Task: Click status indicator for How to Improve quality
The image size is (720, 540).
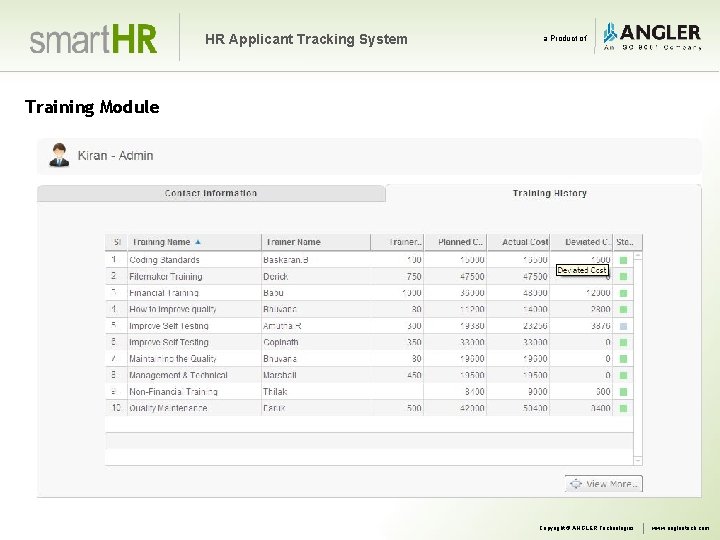Action: pos(623,309)
